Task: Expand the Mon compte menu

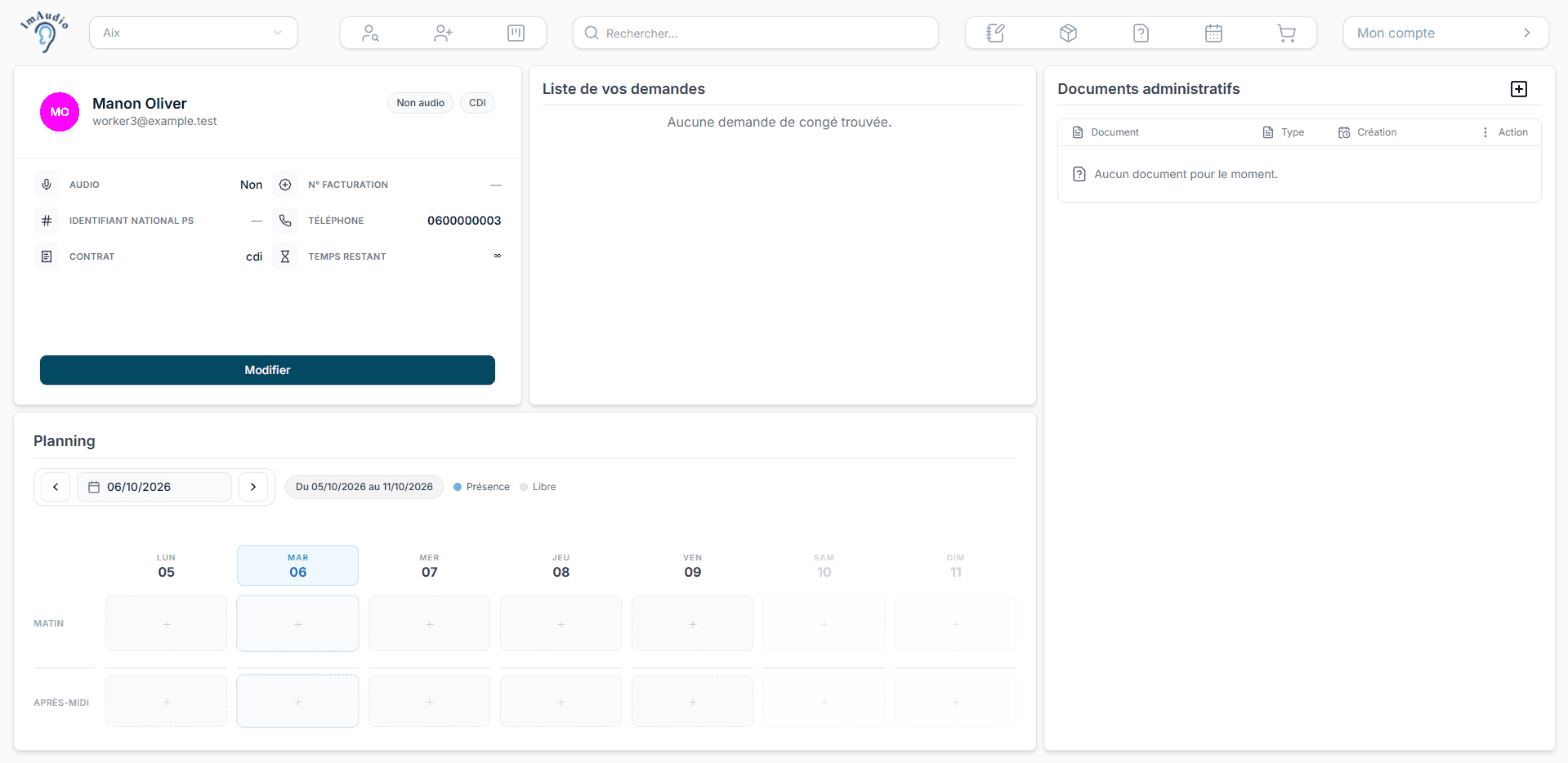Action: pos(1445,33)
